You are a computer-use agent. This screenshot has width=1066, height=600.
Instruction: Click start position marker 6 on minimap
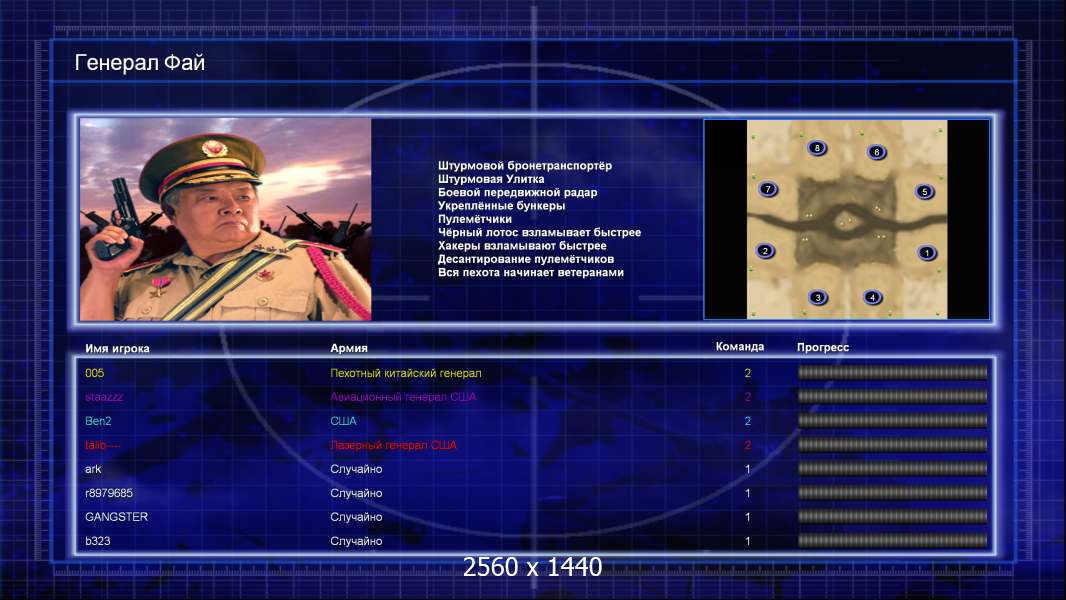tap(876, 152)
